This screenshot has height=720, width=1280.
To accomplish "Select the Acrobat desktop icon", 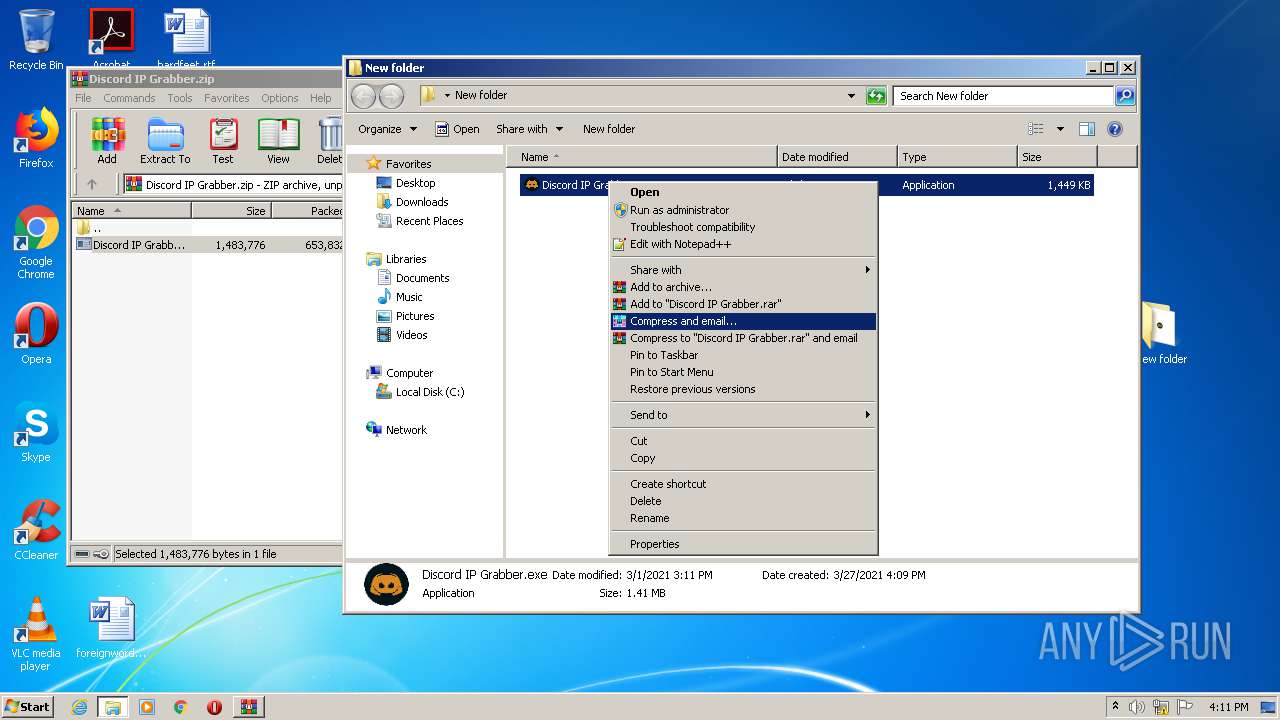I will tap(111, 38).
